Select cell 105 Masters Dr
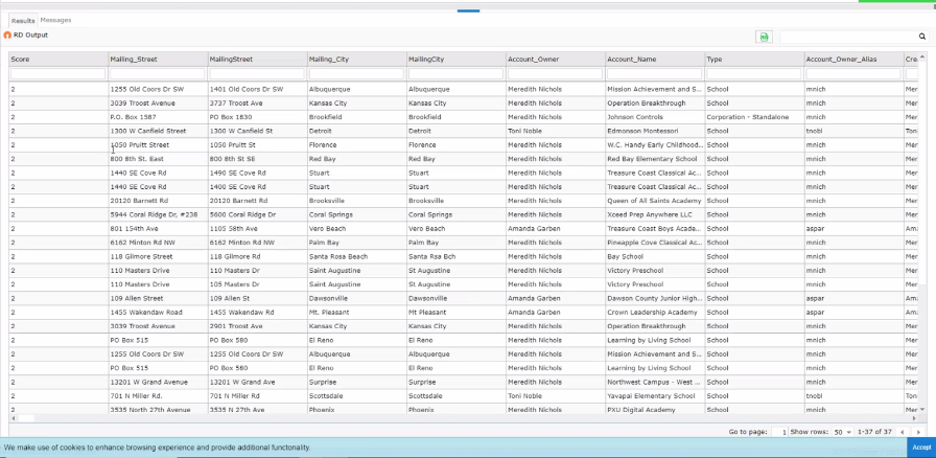 pos(257,284)
